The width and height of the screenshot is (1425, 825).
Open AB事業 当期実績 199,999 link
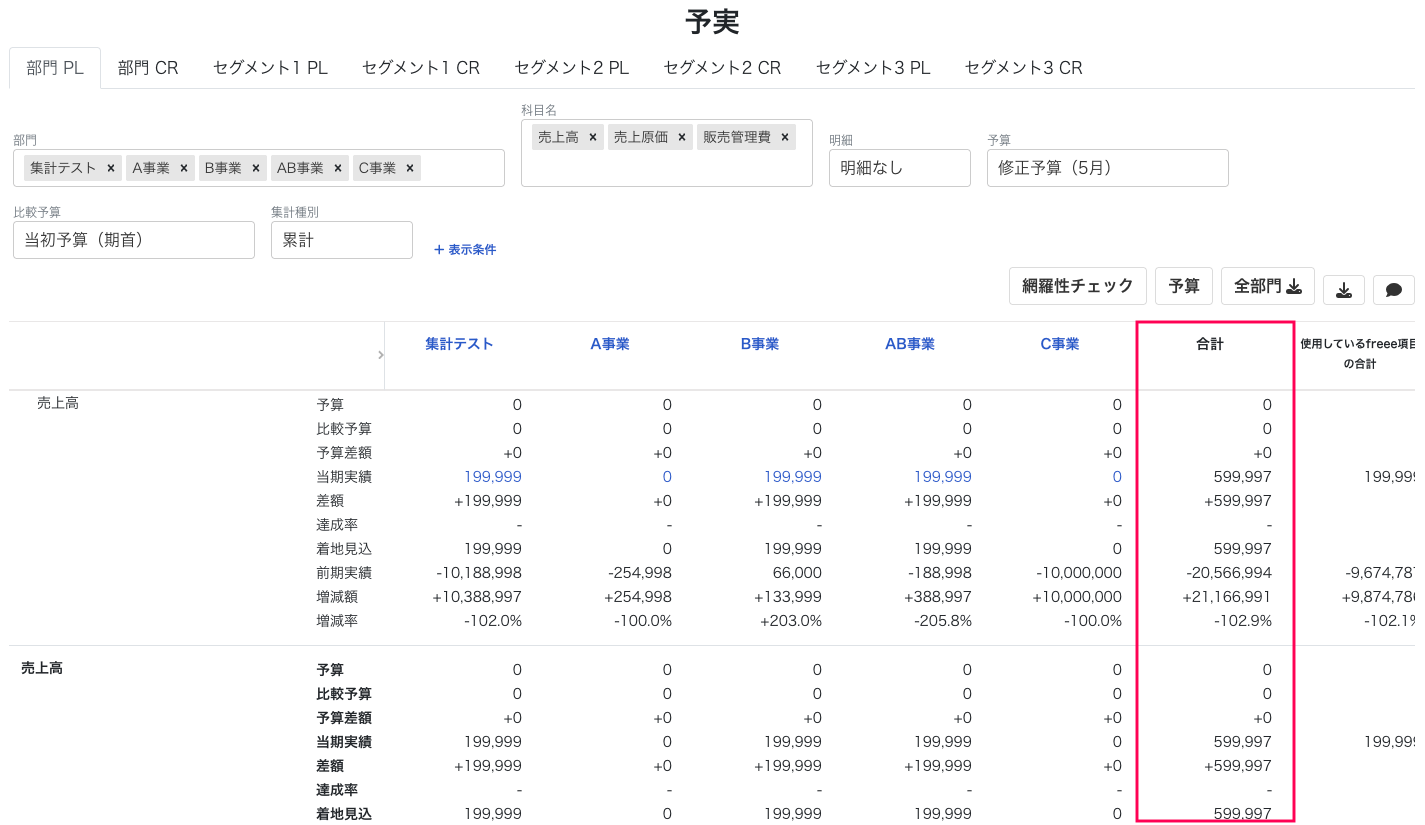click(x=943, y=477)
